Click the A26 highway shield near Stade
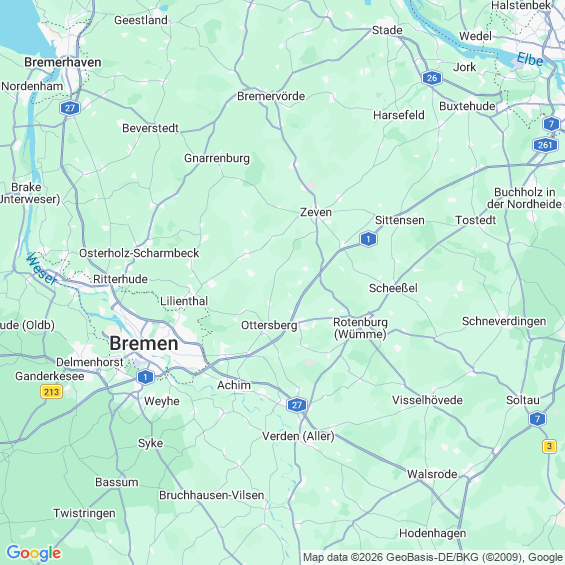This screenshot has height=565, width=565. (432, 77)
